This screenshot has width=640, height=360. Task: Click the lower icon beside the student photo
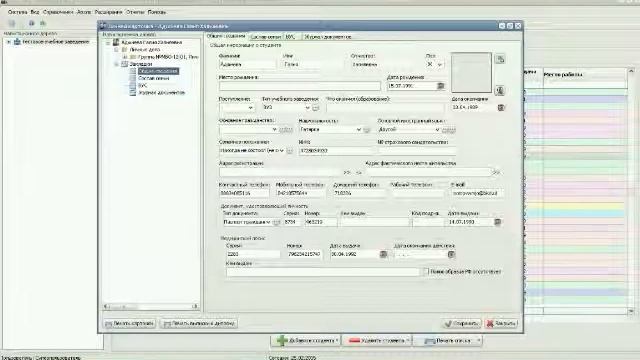click(x=500, y=90)
